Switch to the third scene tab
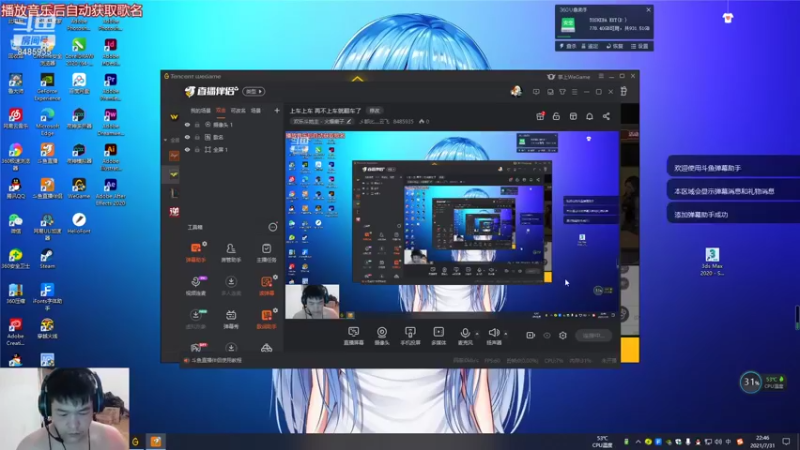800x450 pixels. [x=238, y=111]
